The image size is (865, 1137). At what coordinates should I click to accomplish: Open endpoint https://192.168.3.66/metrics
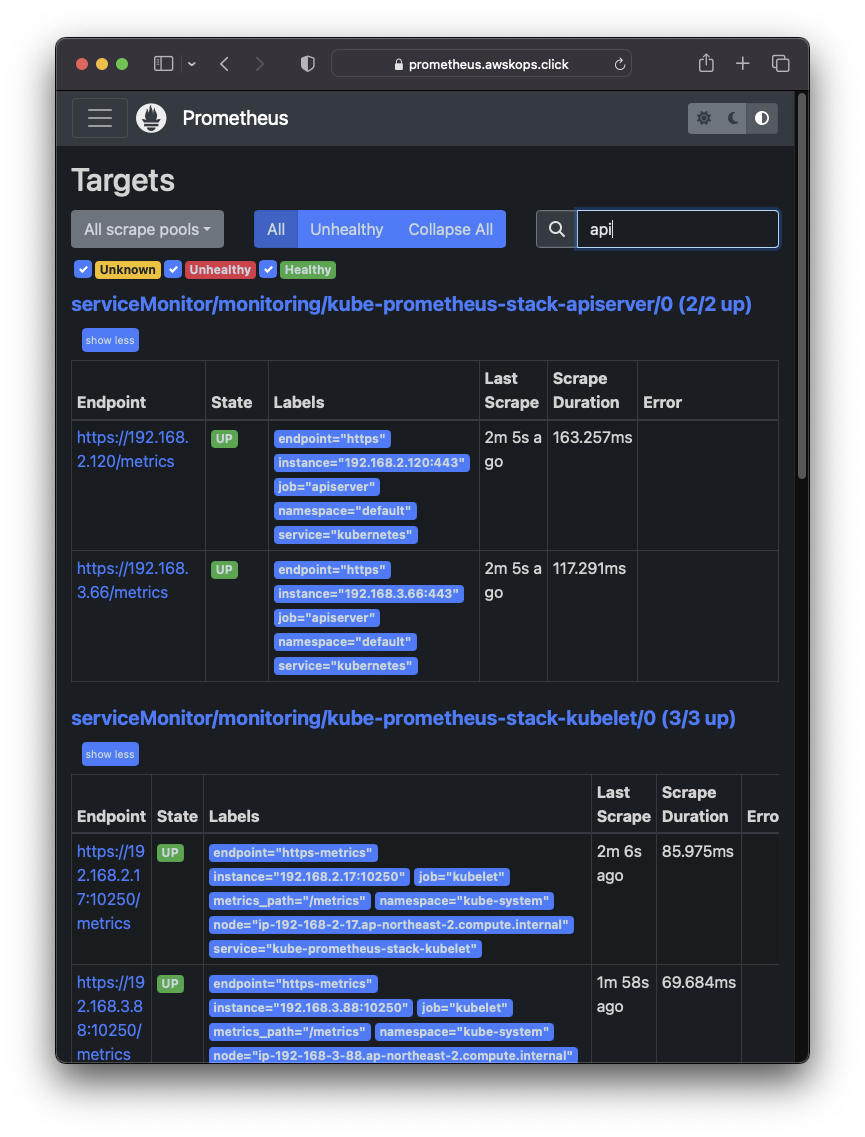(133, 580)
